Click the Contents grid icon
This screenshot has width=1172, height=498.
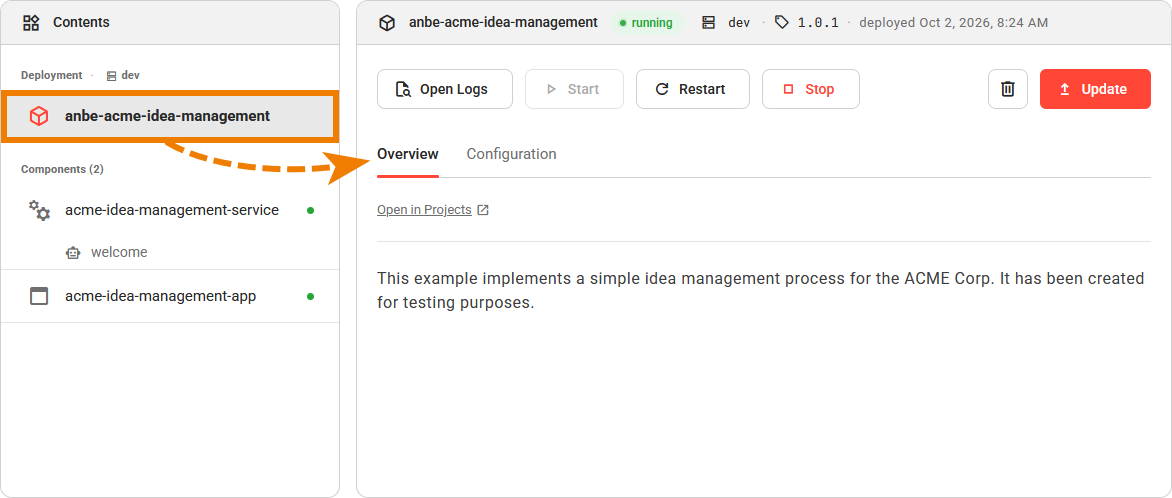(31, 22)
